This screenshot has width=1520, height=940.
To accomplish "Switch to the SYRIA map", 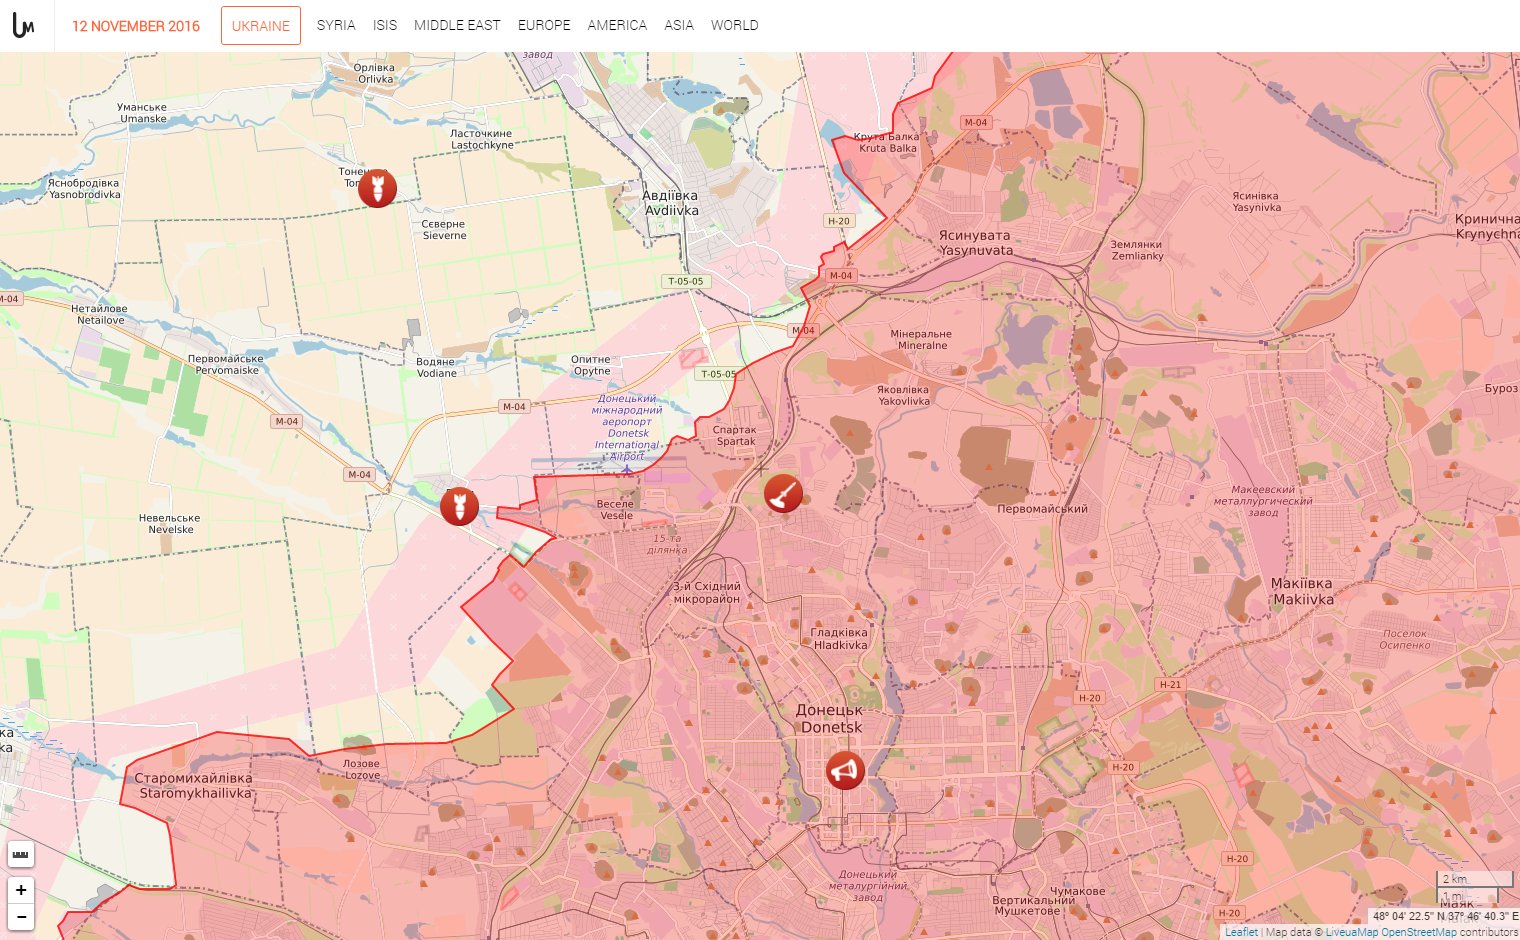I will click(334, 25).
